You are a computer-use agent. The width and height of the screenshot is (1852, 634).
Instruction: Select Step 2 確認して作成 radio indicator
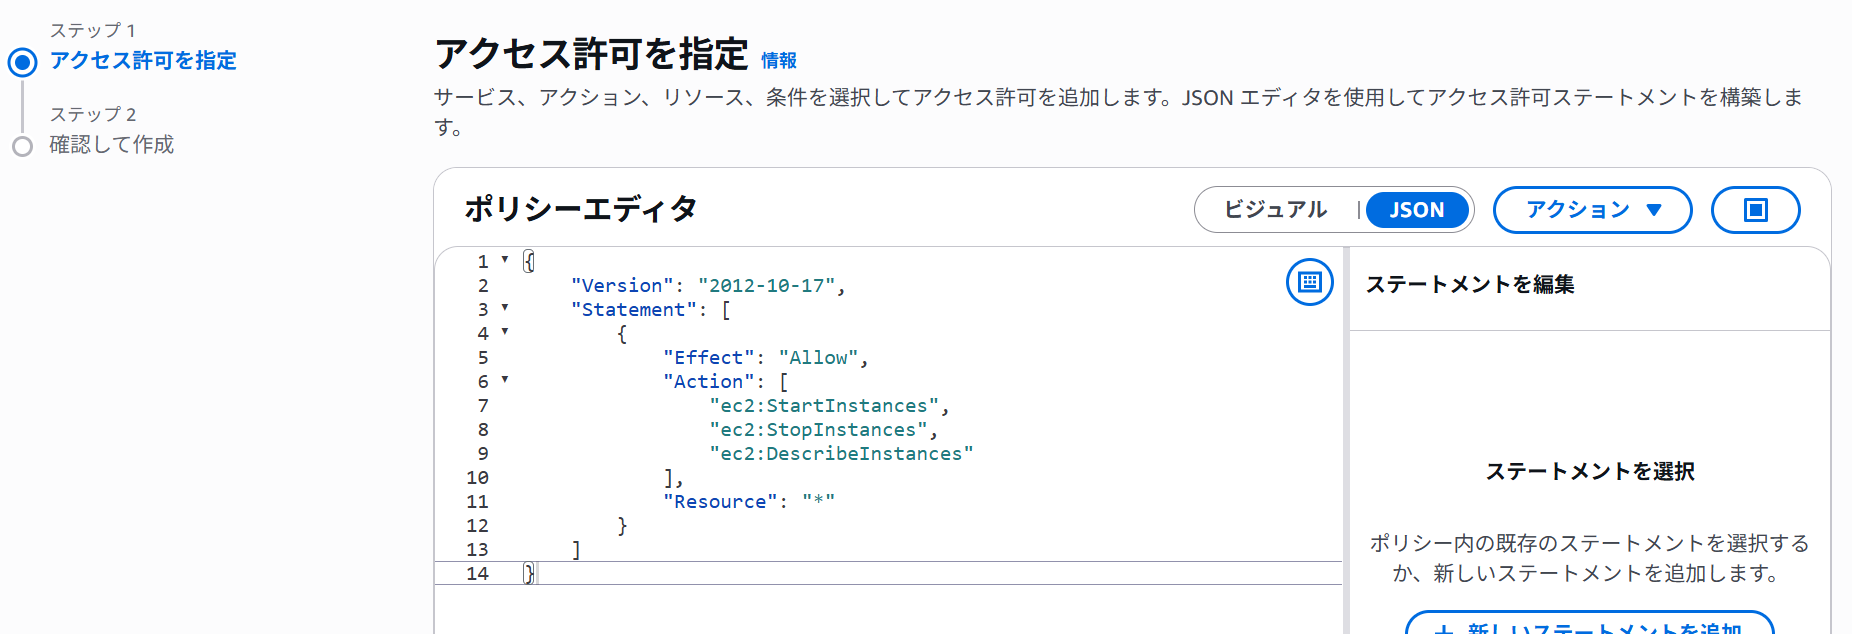click(x=22, y=146)
